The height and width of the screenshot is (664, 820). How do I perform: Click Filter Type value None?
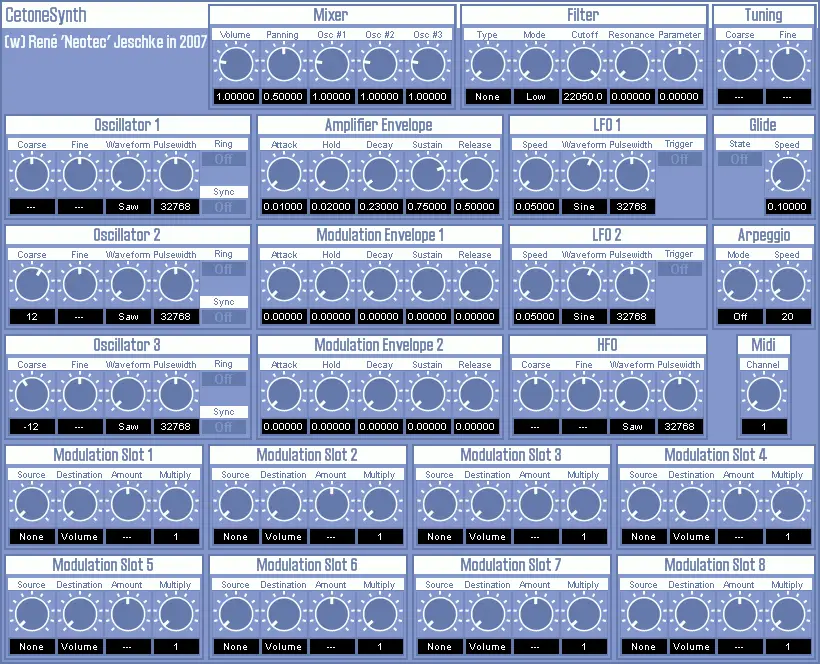[487, 97]
